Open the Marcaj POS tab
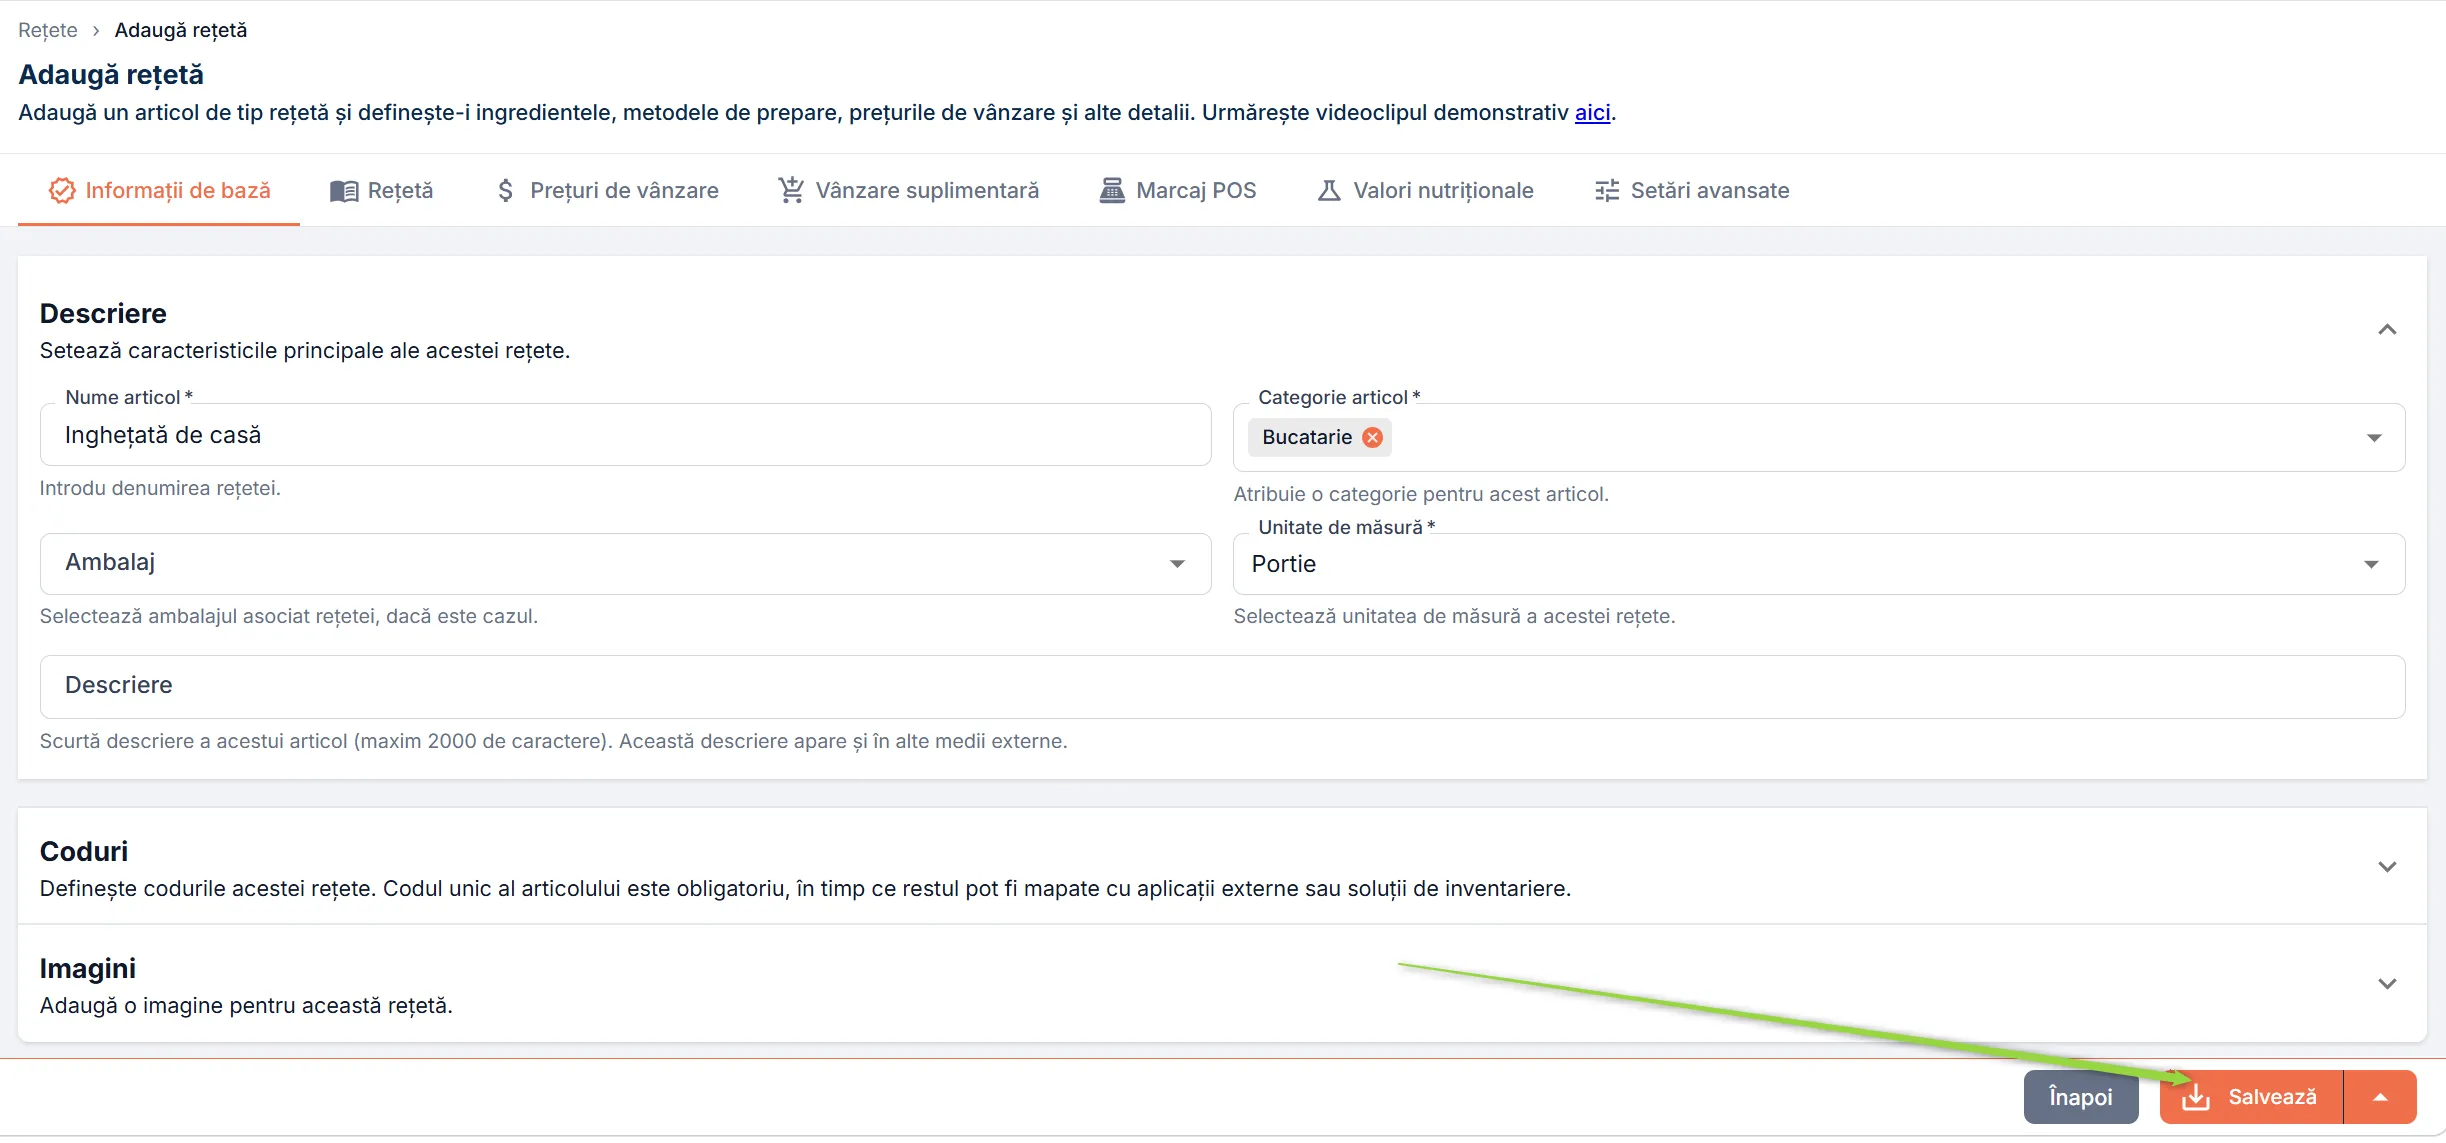Viewport: 2446px width, 1143px height. coord(1178,190)
